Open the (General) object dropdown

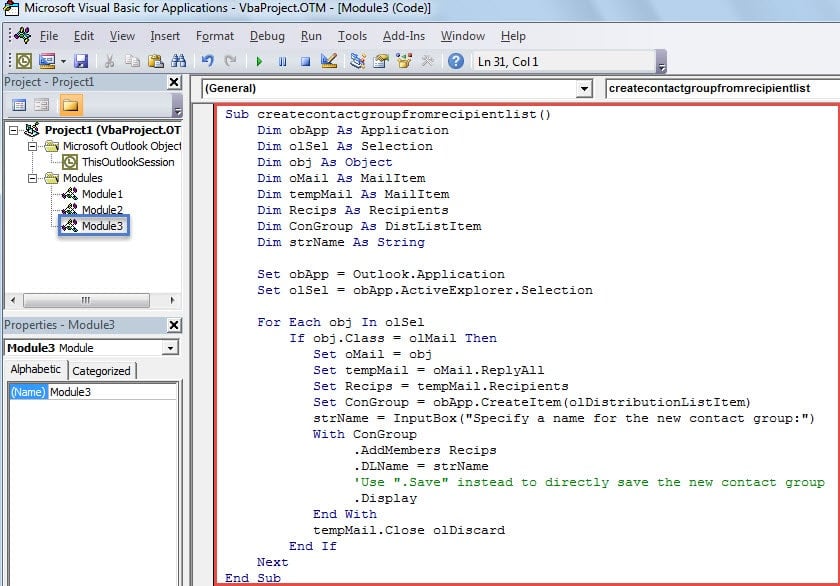coord(584,88)
